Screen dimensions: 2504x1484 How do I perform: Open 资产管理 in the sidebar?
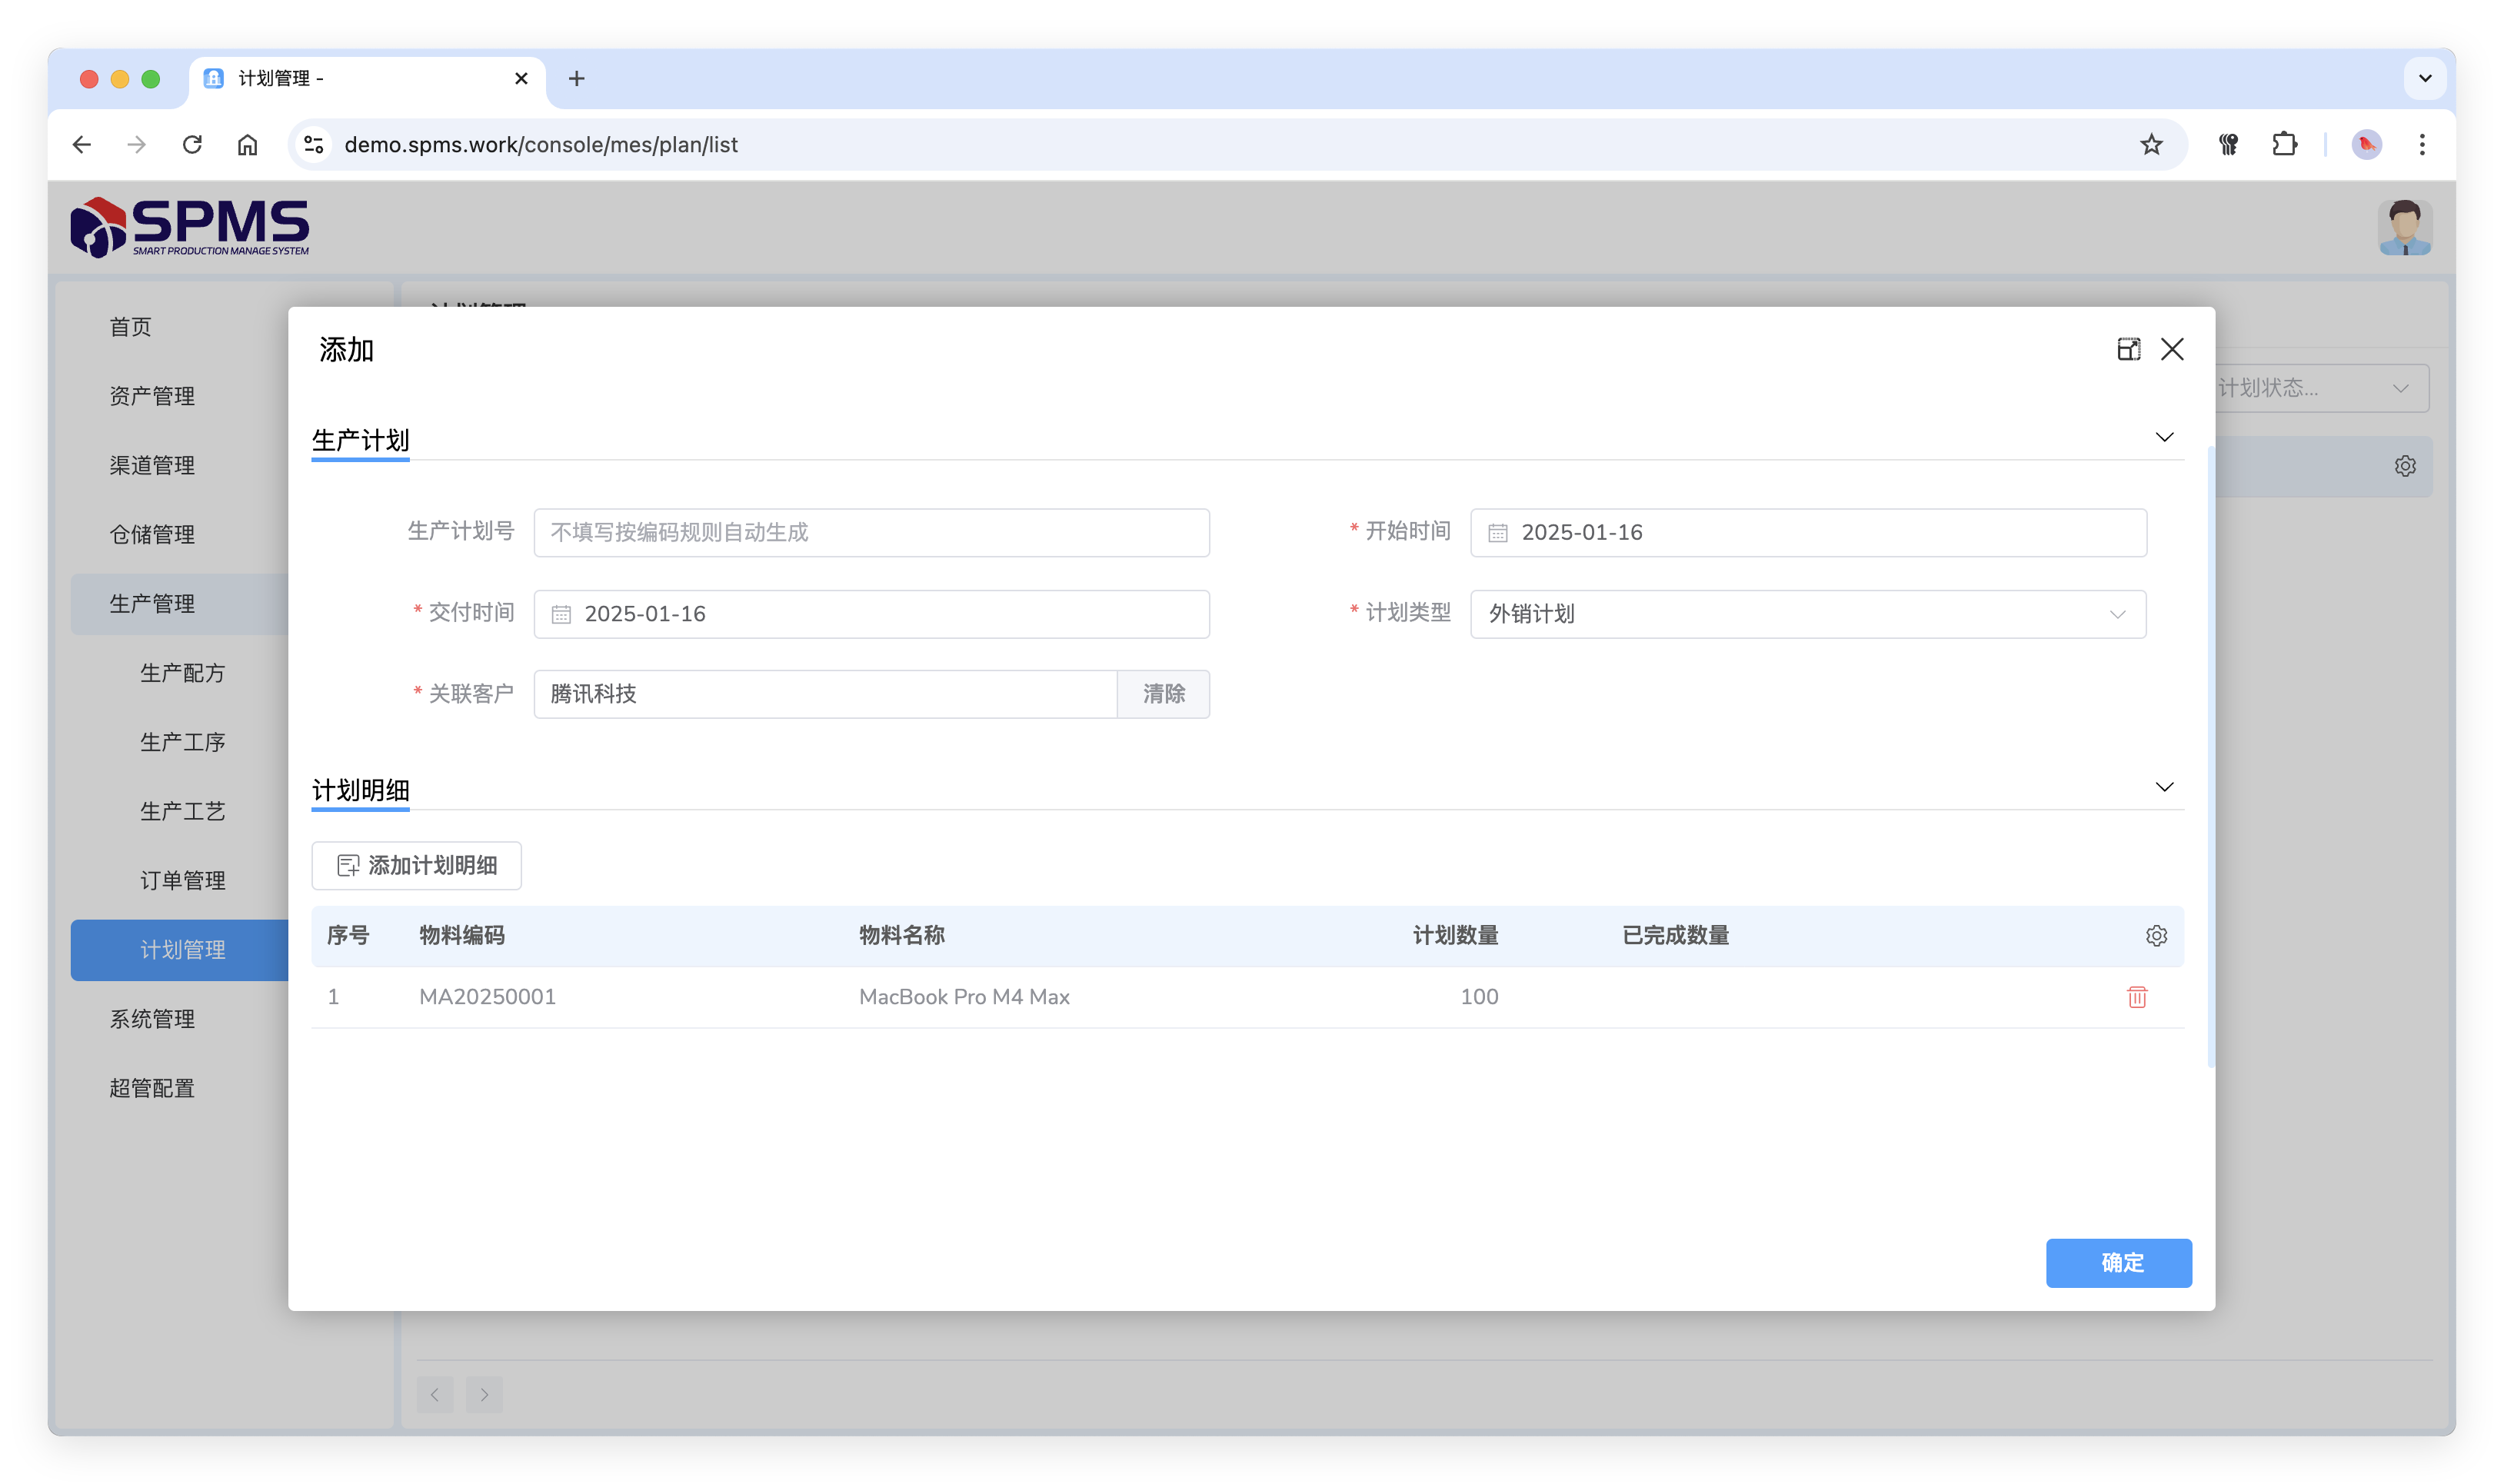click(152, 396)
